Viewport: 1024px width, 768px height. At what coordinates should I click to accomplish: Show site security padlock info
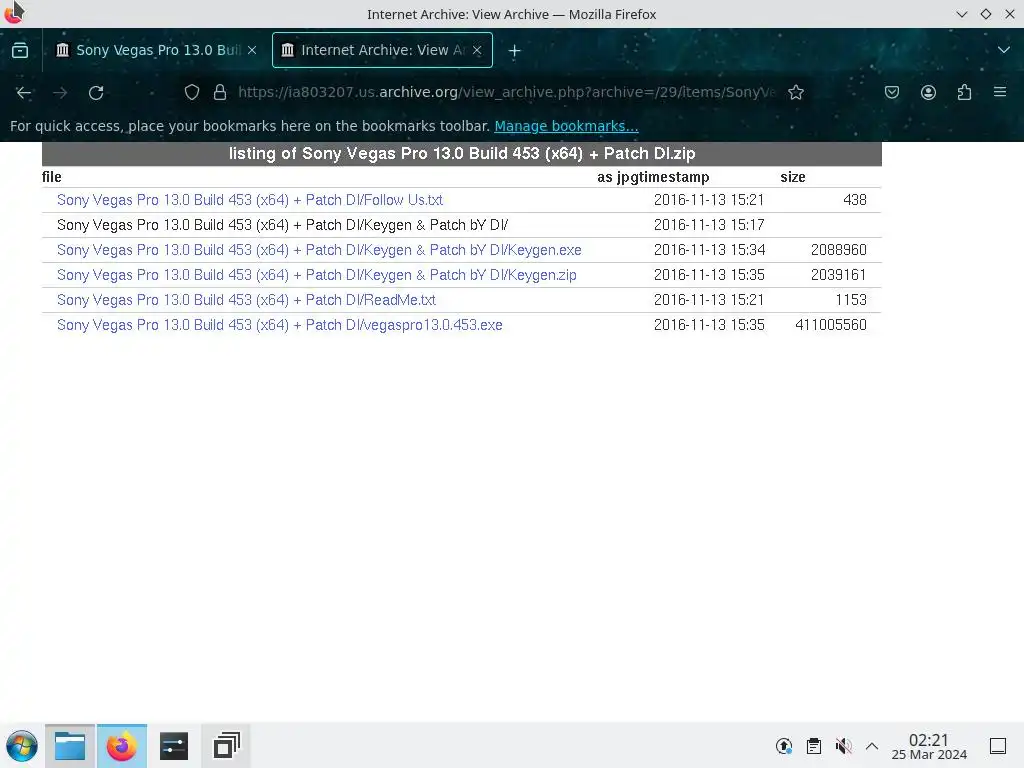(x=220, y=93)
